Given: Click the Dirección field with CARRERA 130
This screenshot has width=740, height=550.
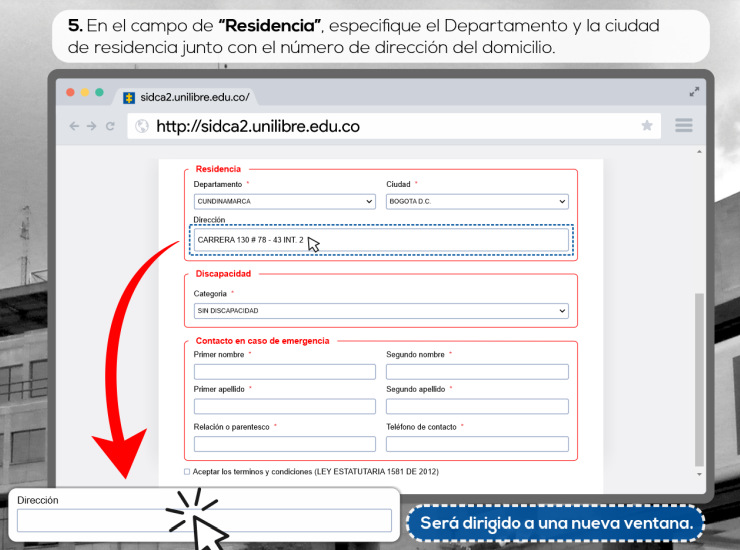Looking at the screenshot, I should tap(381, 240).
